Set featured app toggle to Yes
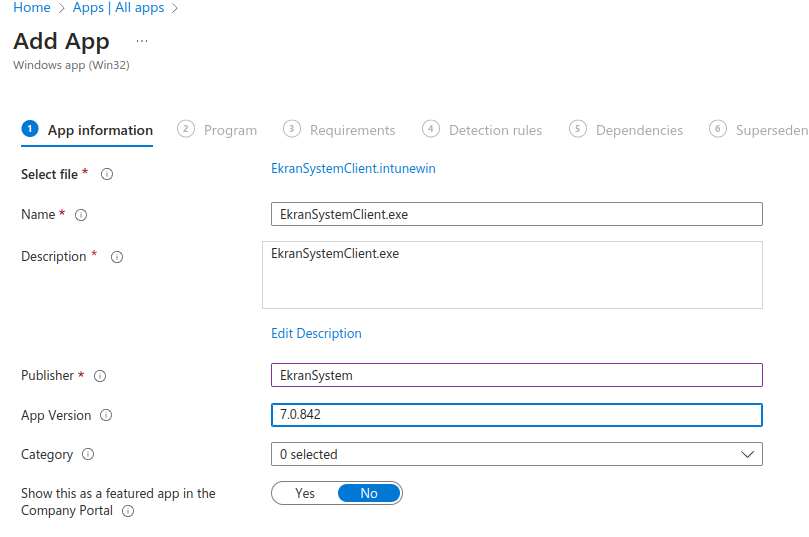The height and width of the screenshot is (537, 809). [305, 493]
